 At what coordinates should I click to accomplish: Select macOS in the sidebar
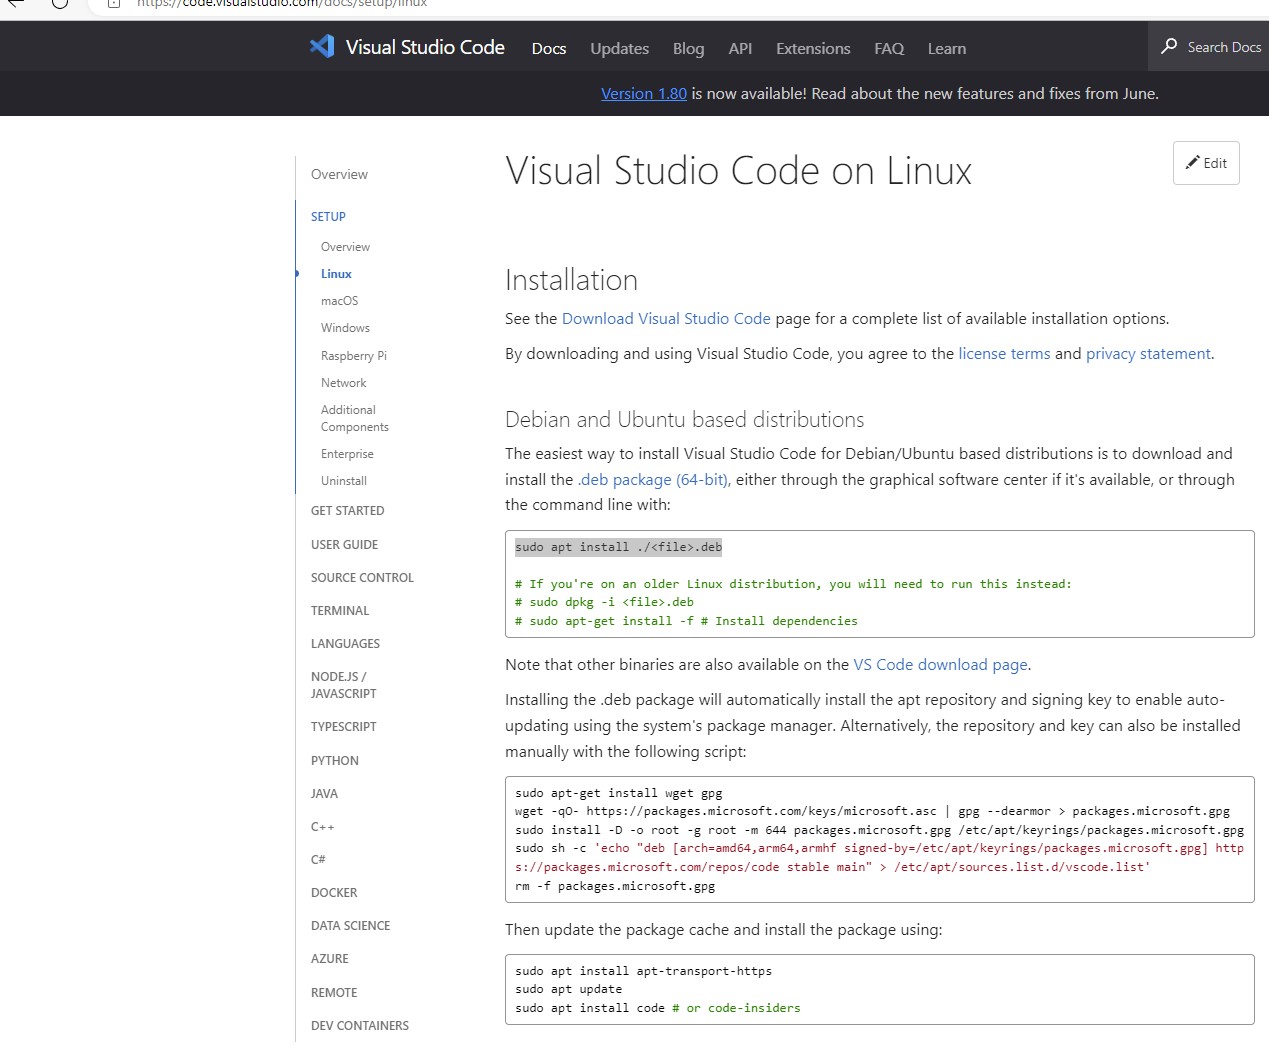[339, 300]
